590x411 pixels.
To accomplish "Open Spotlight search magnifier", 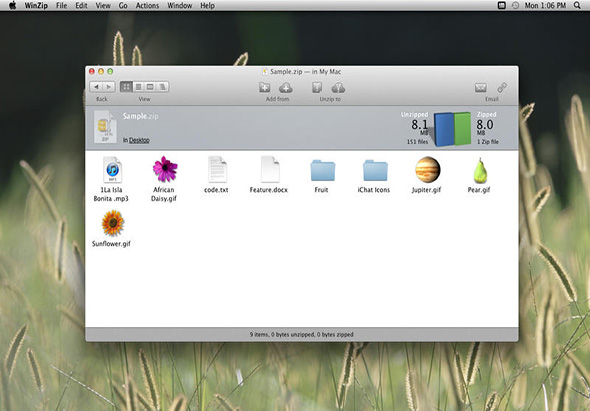I will point(577,5).
